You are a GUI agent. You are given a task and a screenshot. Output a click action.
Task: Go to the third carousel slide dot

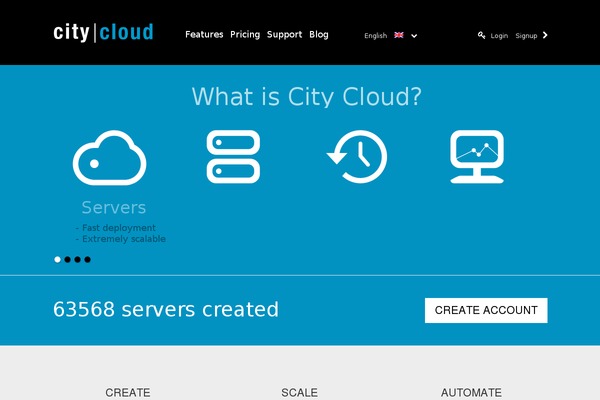[x=77, y=260]
